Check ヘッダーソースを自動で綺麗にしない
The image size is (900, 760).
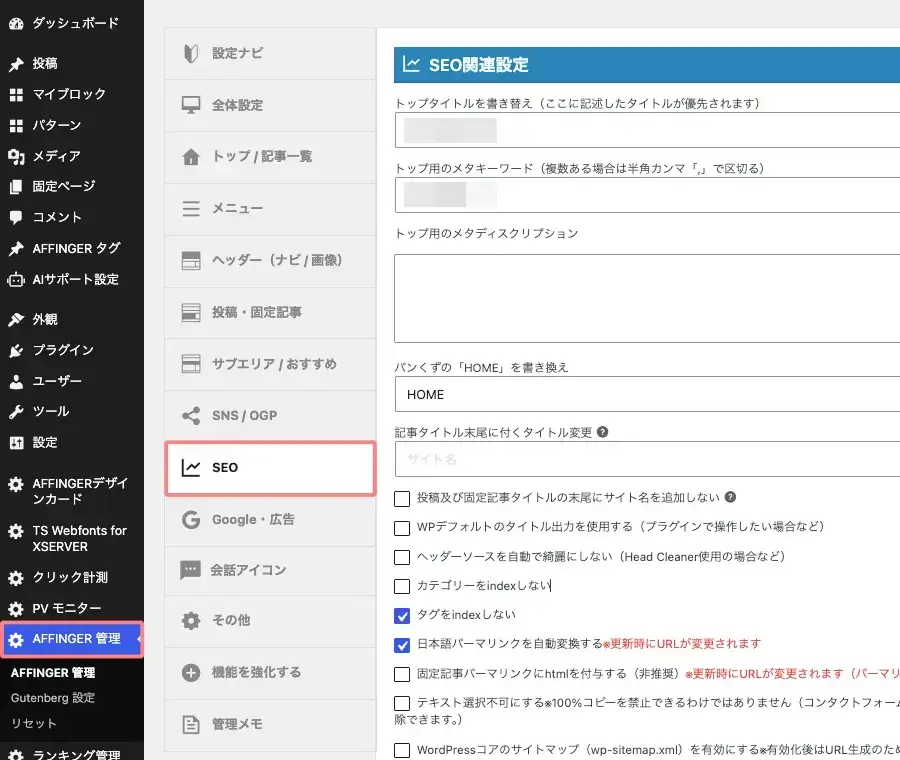click(x=402, y=557)
